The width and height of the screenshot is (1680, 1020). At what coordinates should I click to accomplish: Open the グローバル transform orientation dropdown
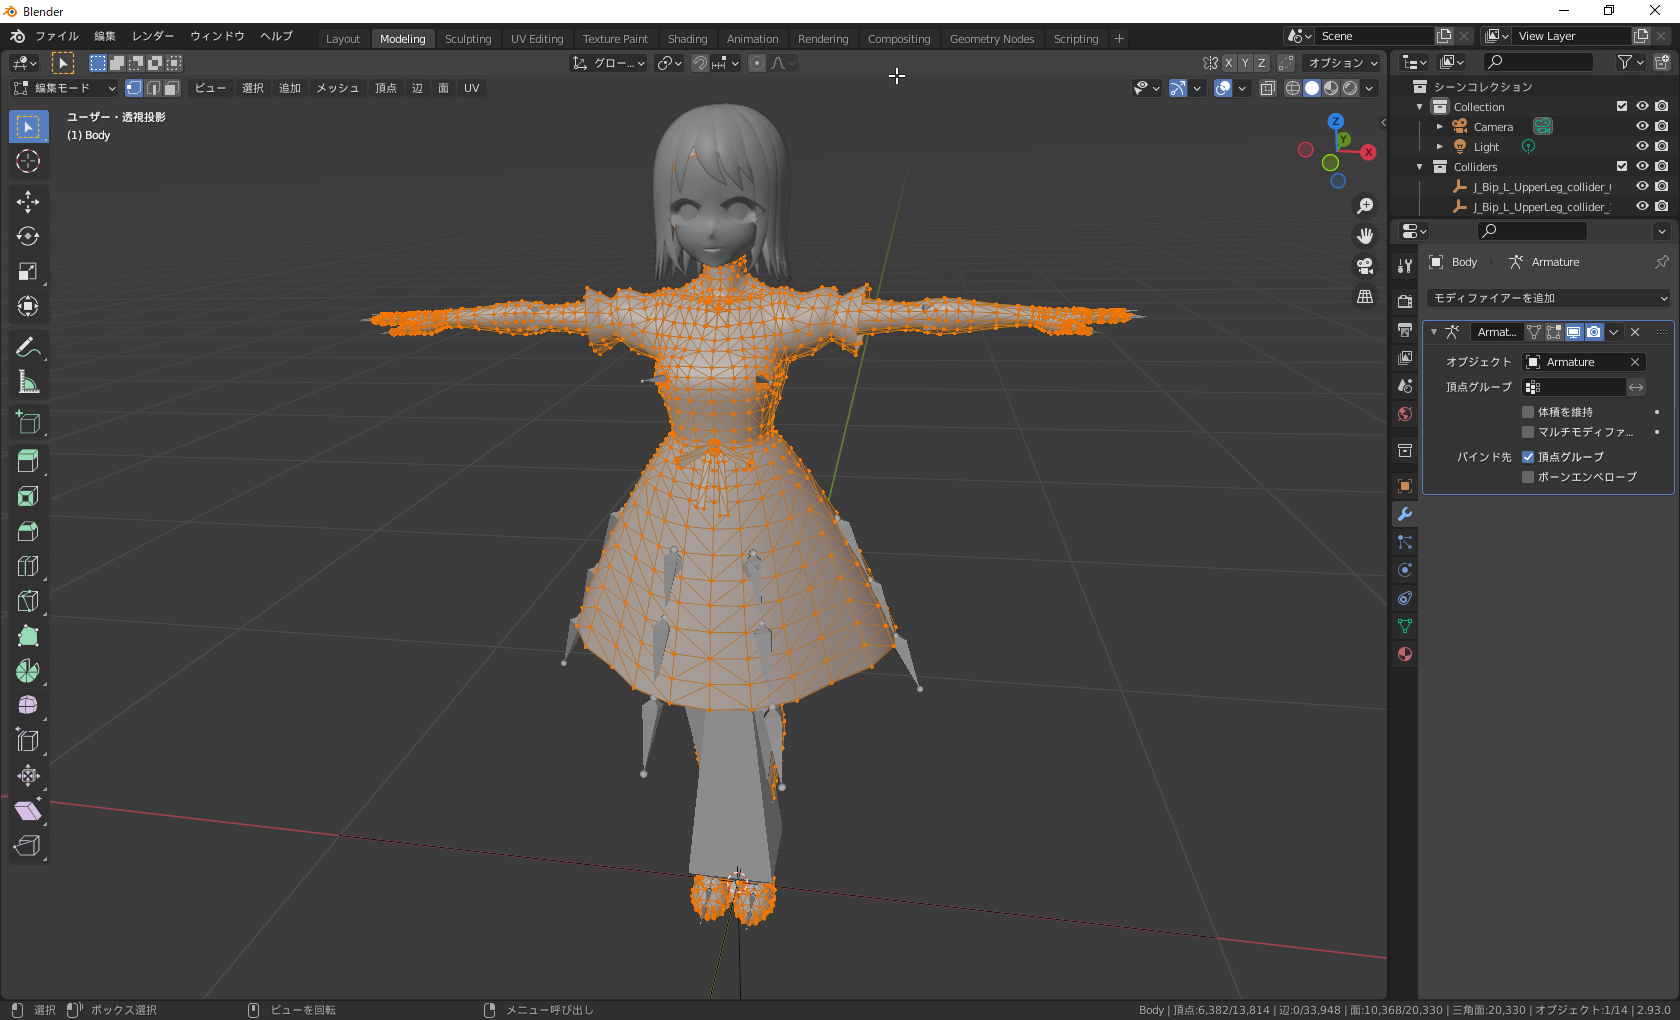608,62
